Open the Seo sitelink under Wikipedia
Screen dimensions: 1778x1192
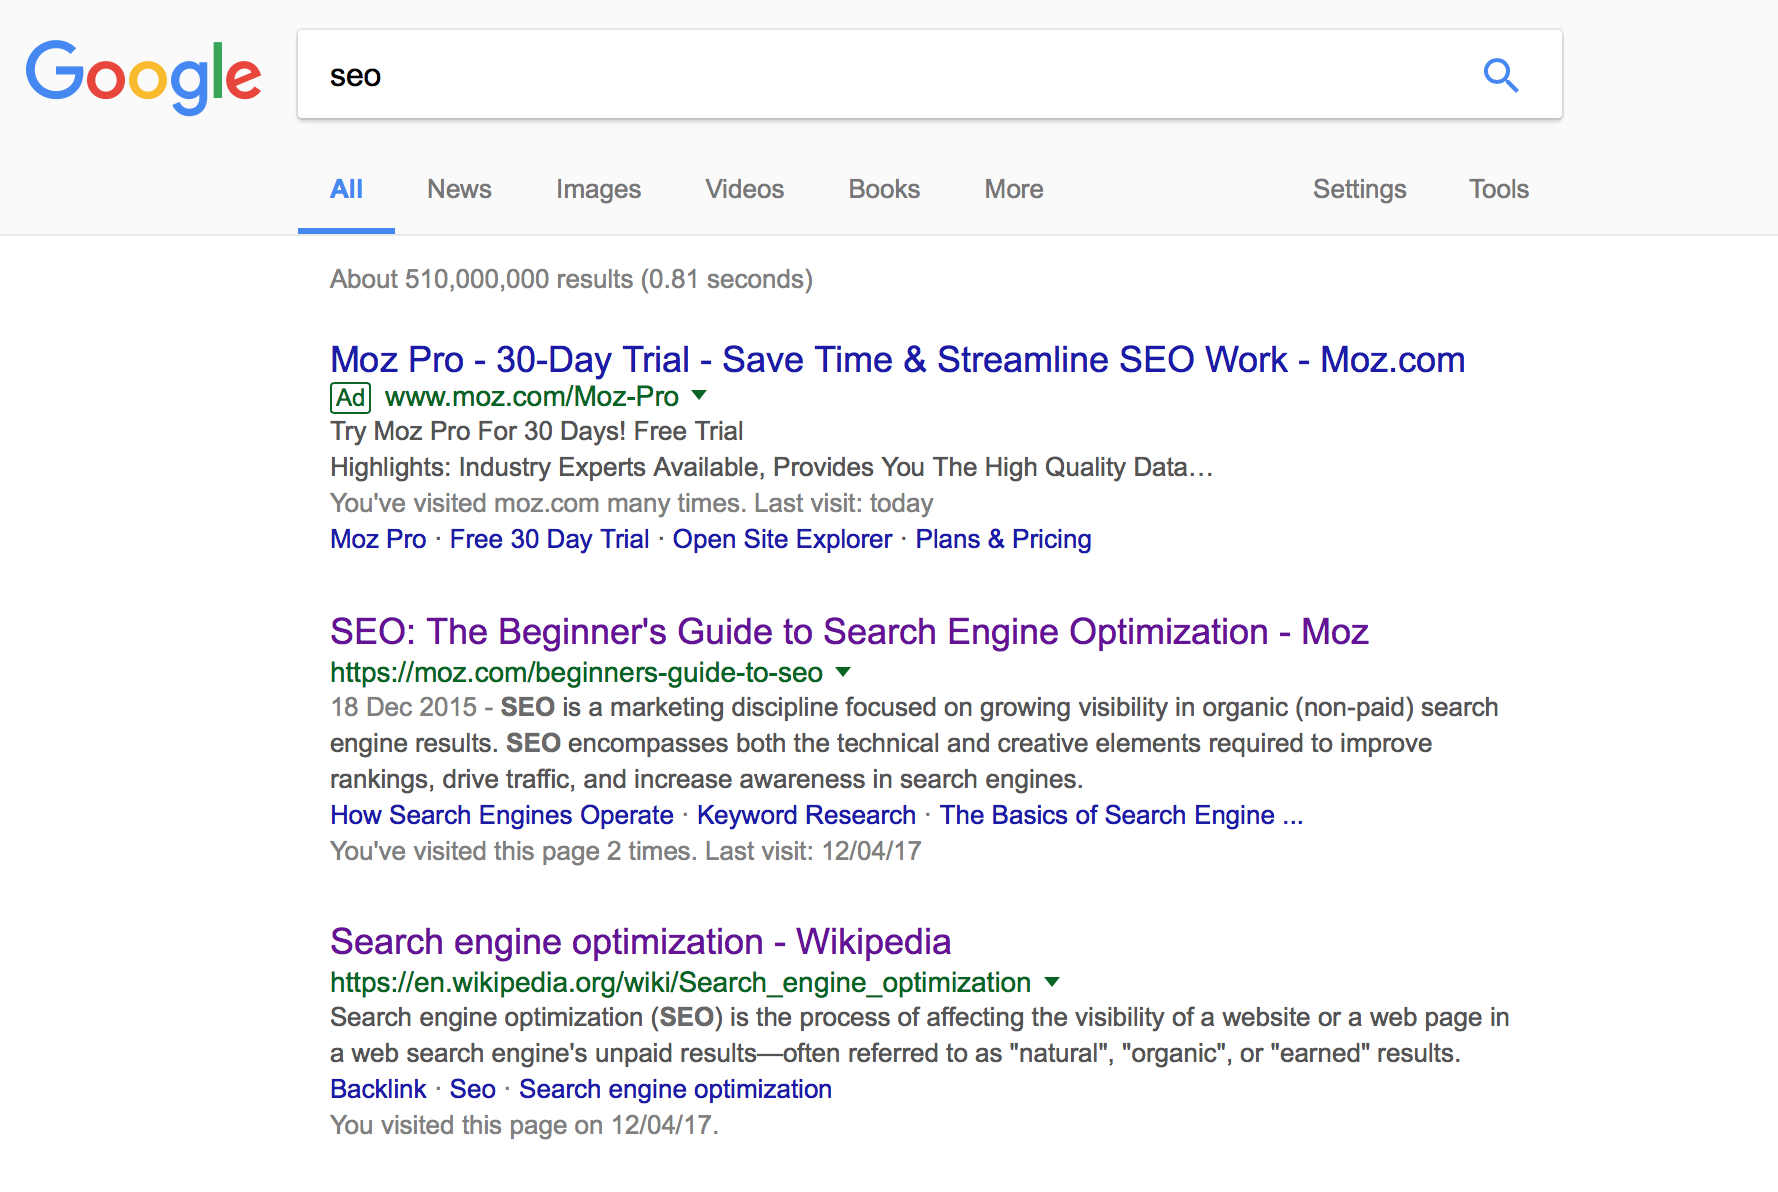pyautogui.click(x=472, y=1089)
